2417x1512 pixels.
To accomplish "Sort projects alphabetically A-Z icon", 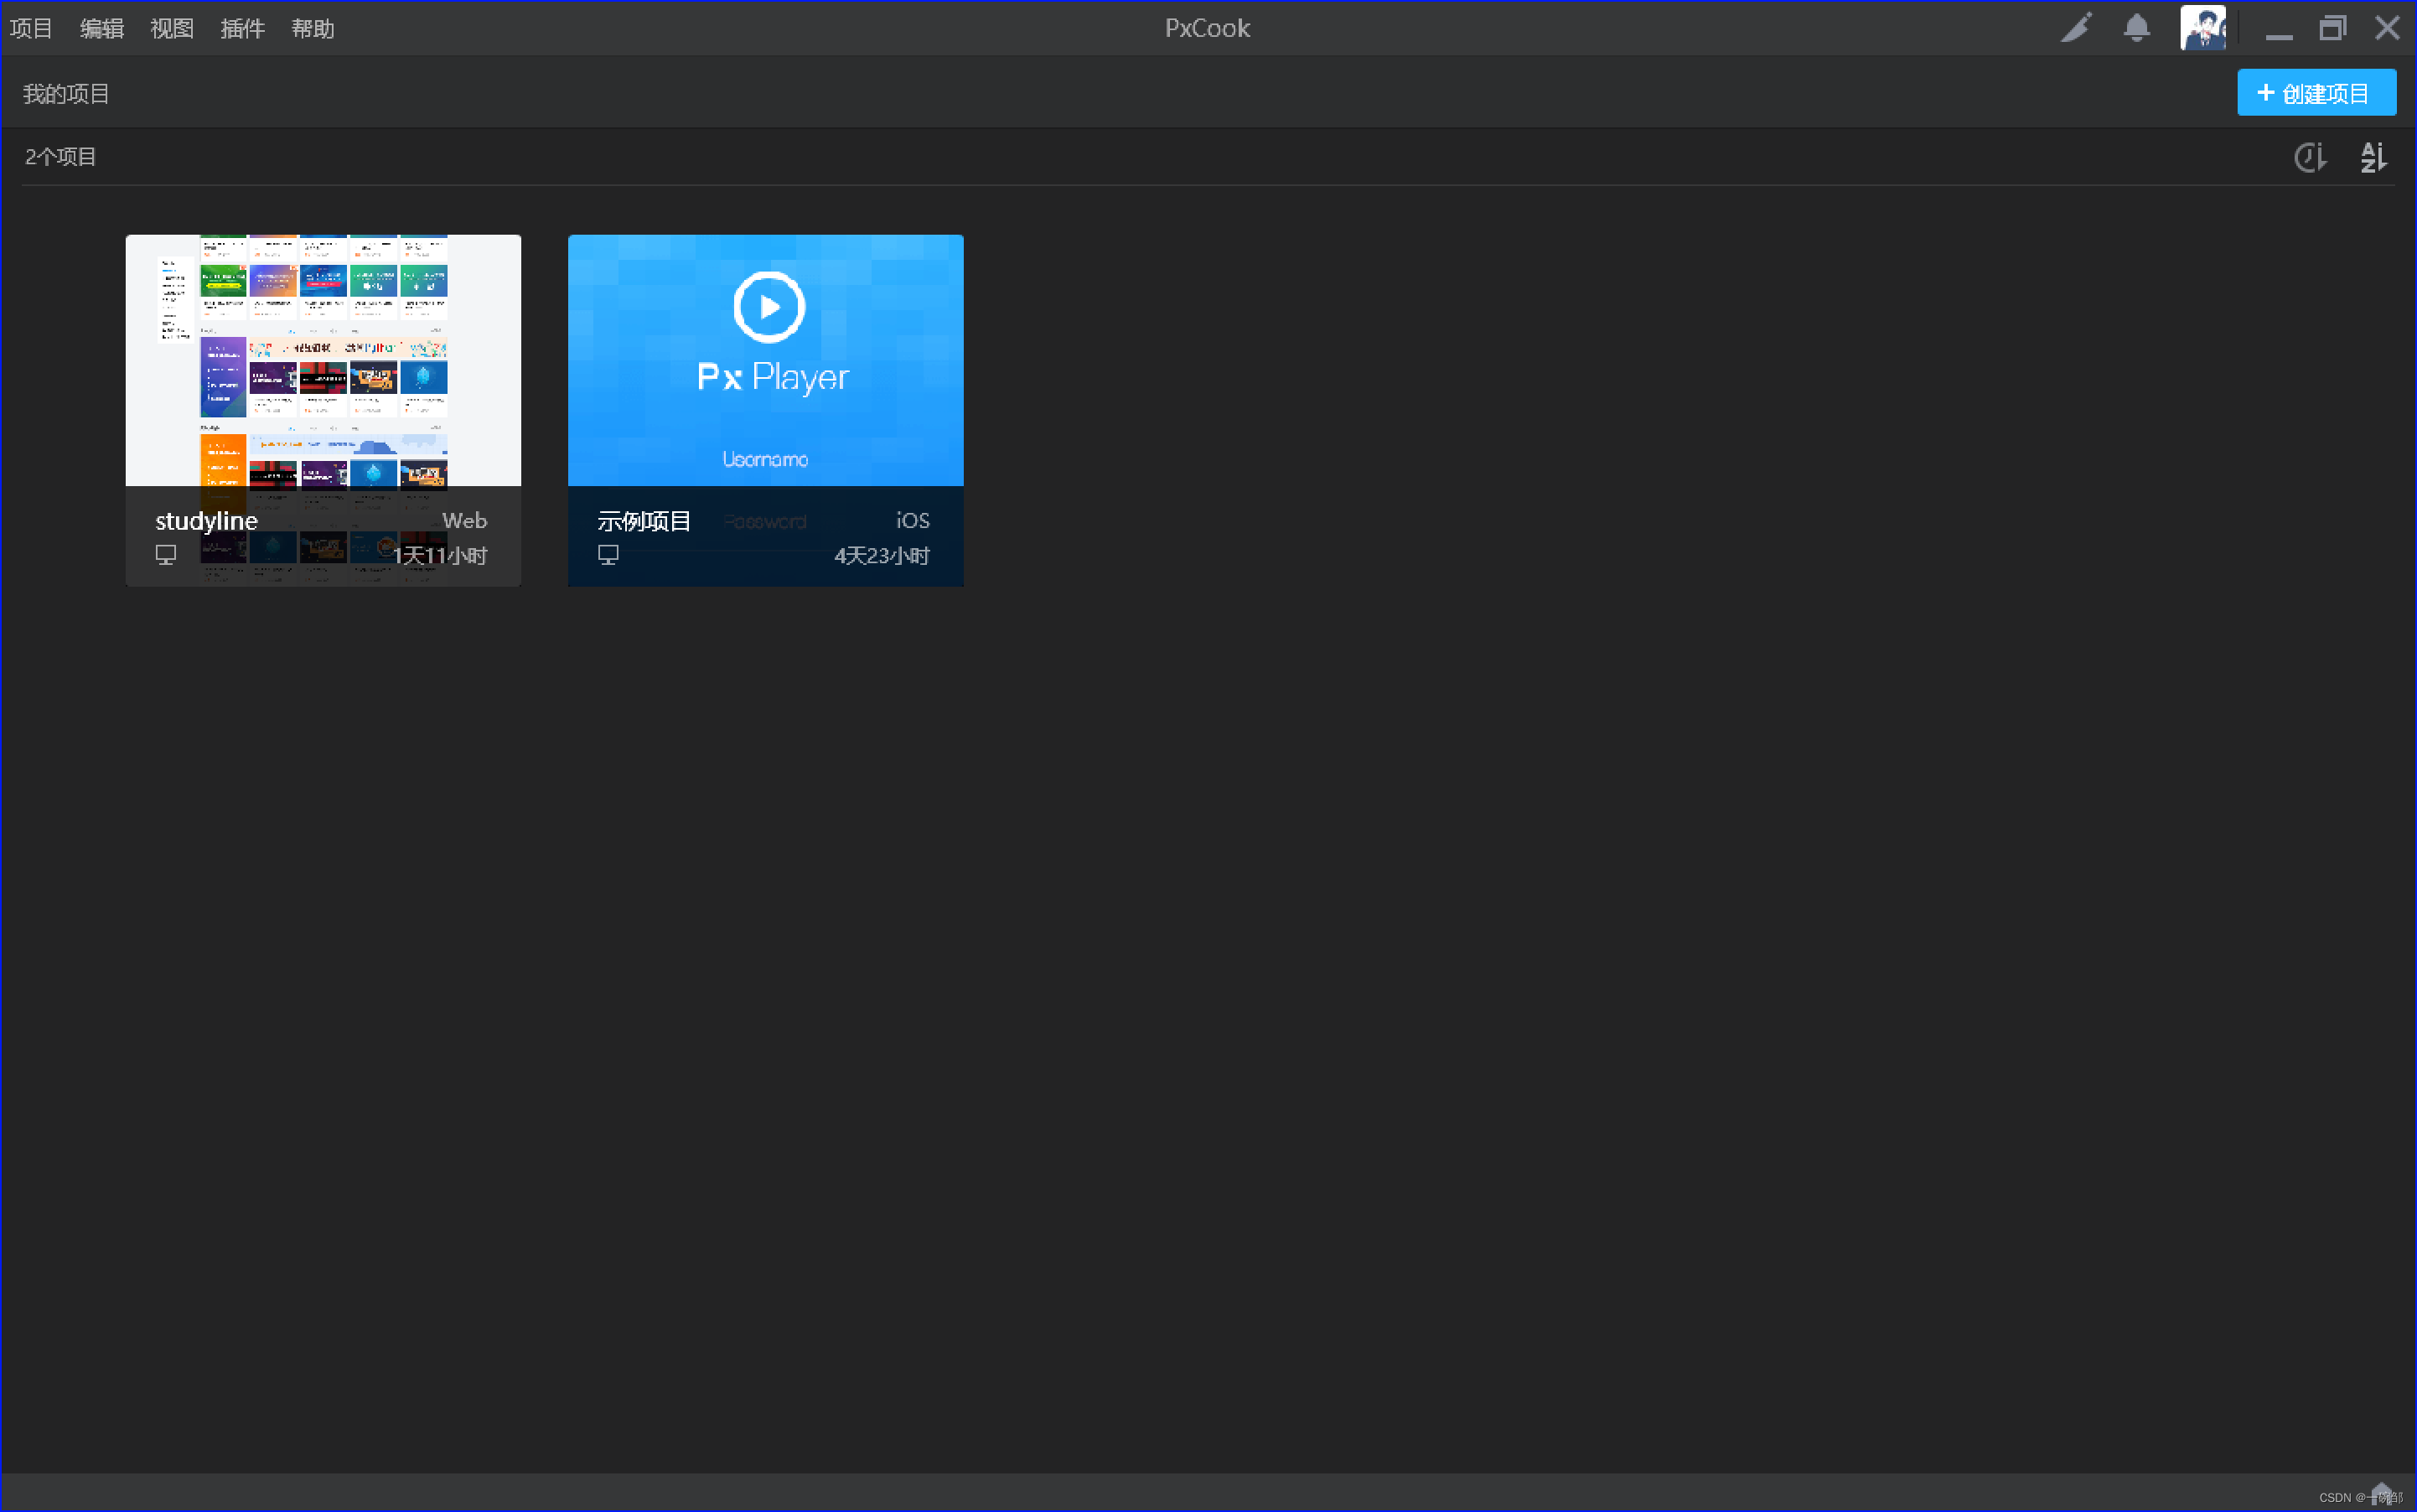I will point(2373,157).
